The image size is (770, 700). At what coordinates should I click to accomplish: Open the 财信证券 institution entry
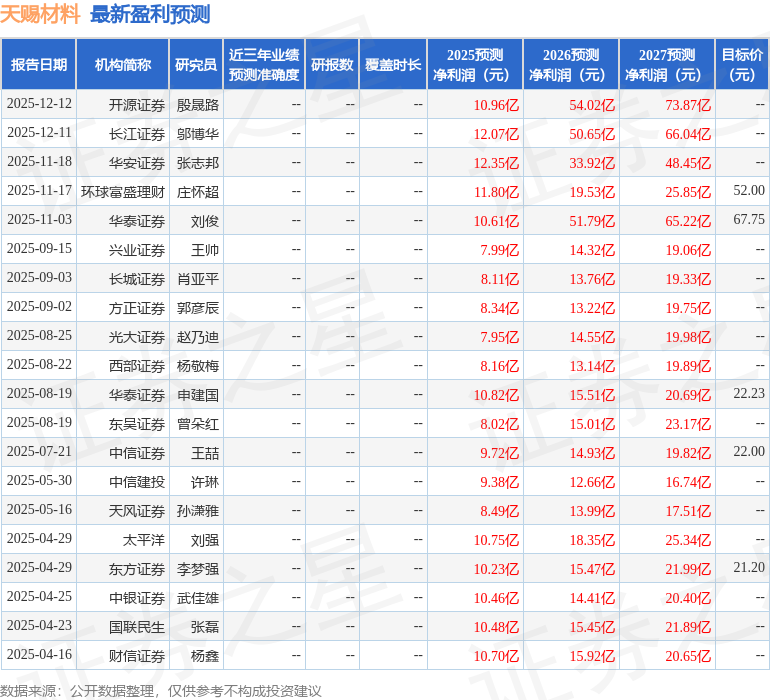click(136, 656)
